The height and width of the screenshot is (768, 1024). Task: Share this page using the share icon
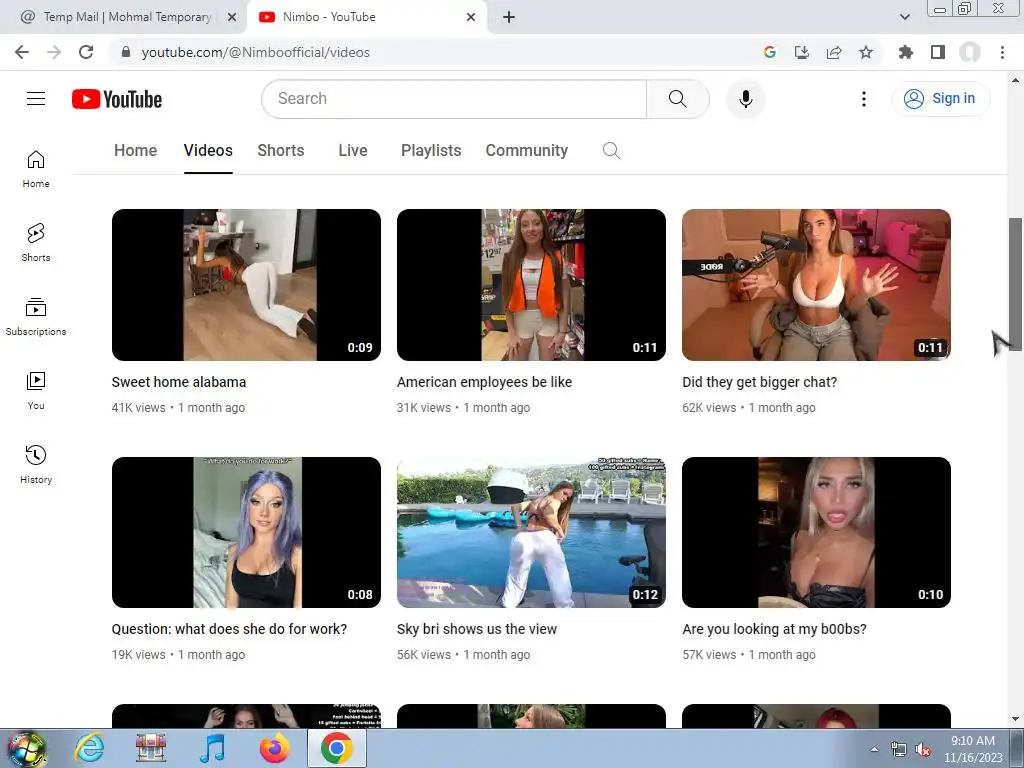pos(834,52)
